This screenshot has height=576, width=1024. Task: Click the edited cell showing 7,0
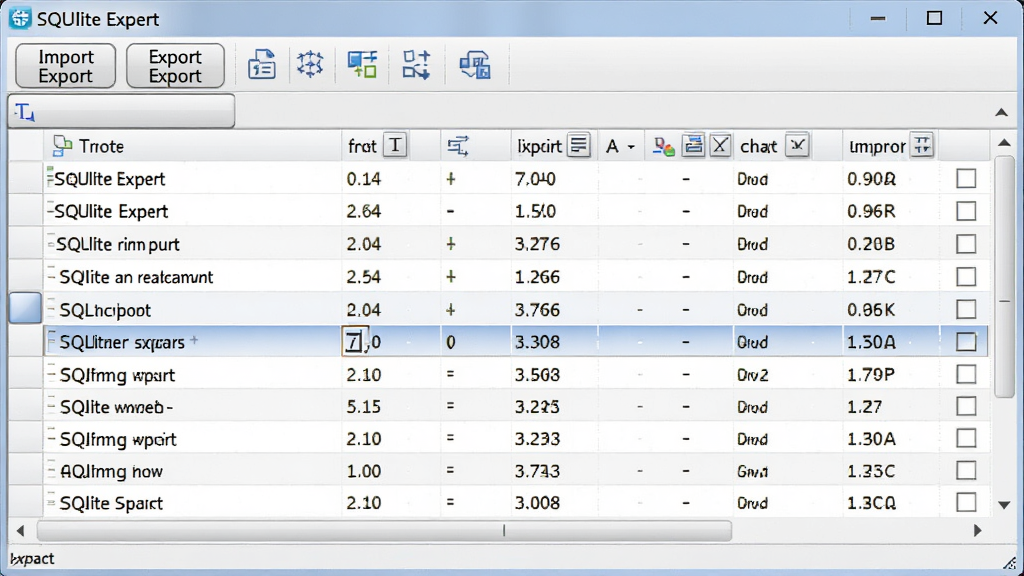362,342
